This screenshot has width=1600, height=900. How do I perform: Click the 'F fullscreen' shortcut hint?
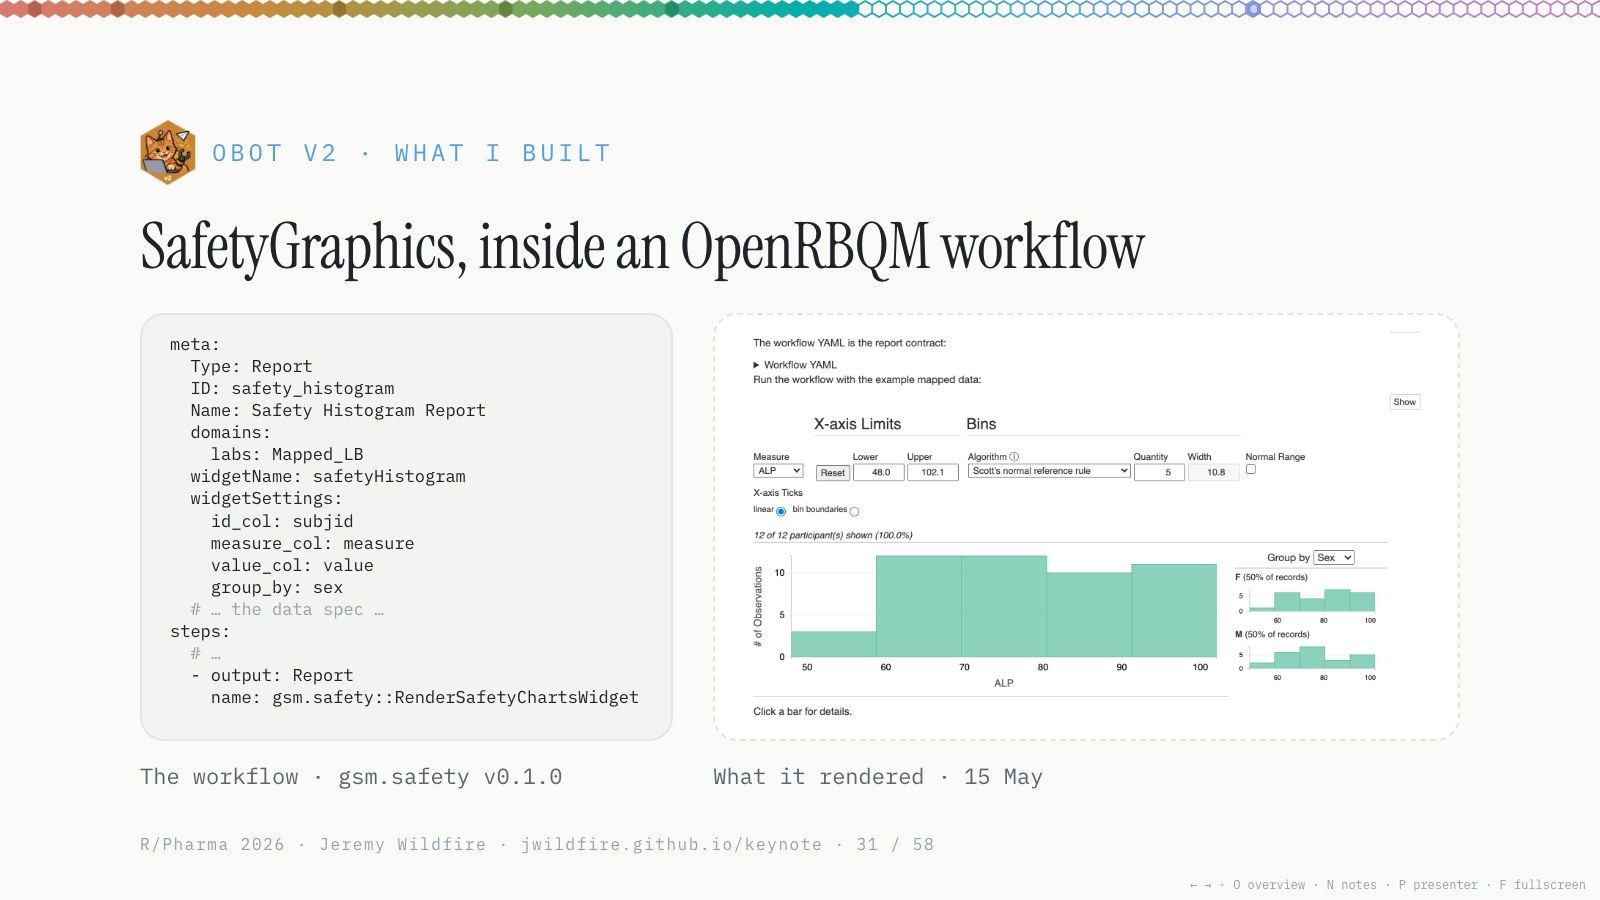point(1542,885)
